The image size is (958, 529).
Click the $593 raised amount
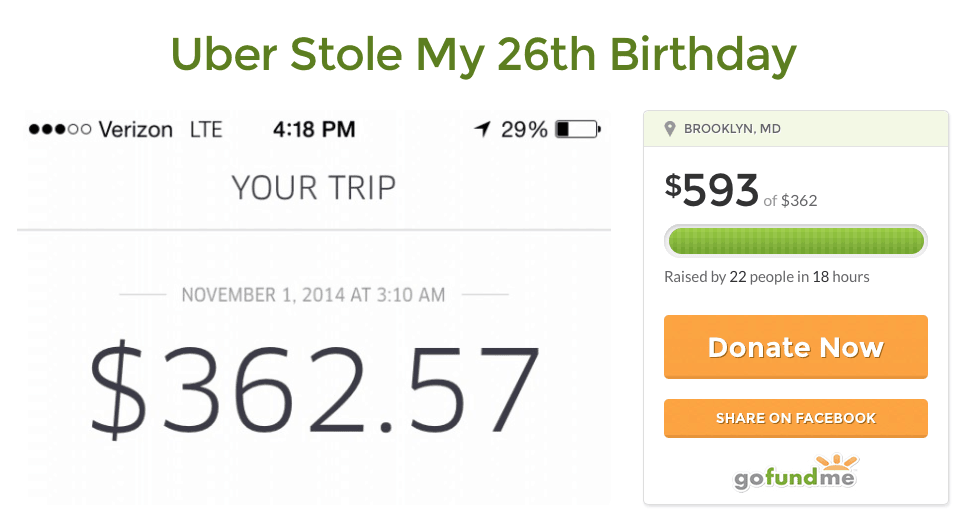[712, 191]
